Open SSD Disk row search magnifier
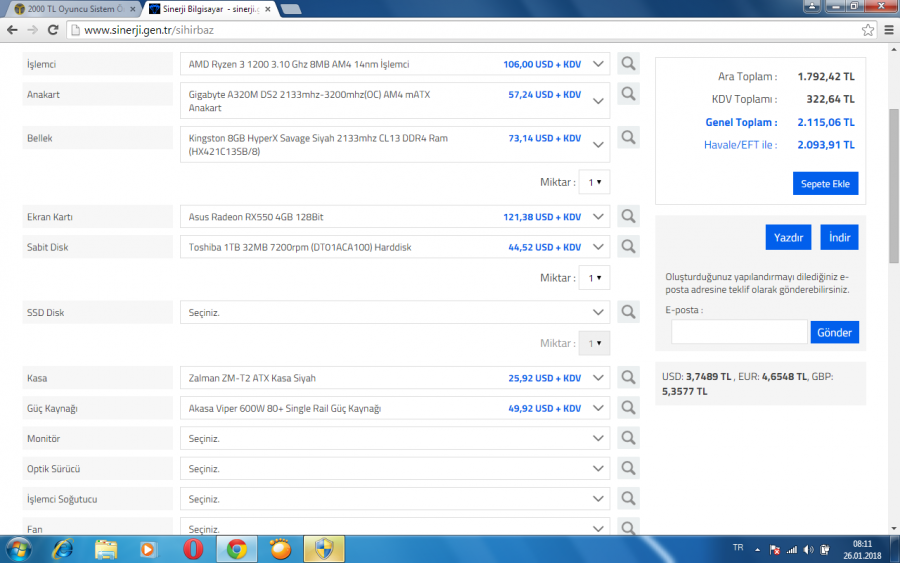The height and width of the screenshot is (563, 900). pyautogui.click(x=629, y=312)
